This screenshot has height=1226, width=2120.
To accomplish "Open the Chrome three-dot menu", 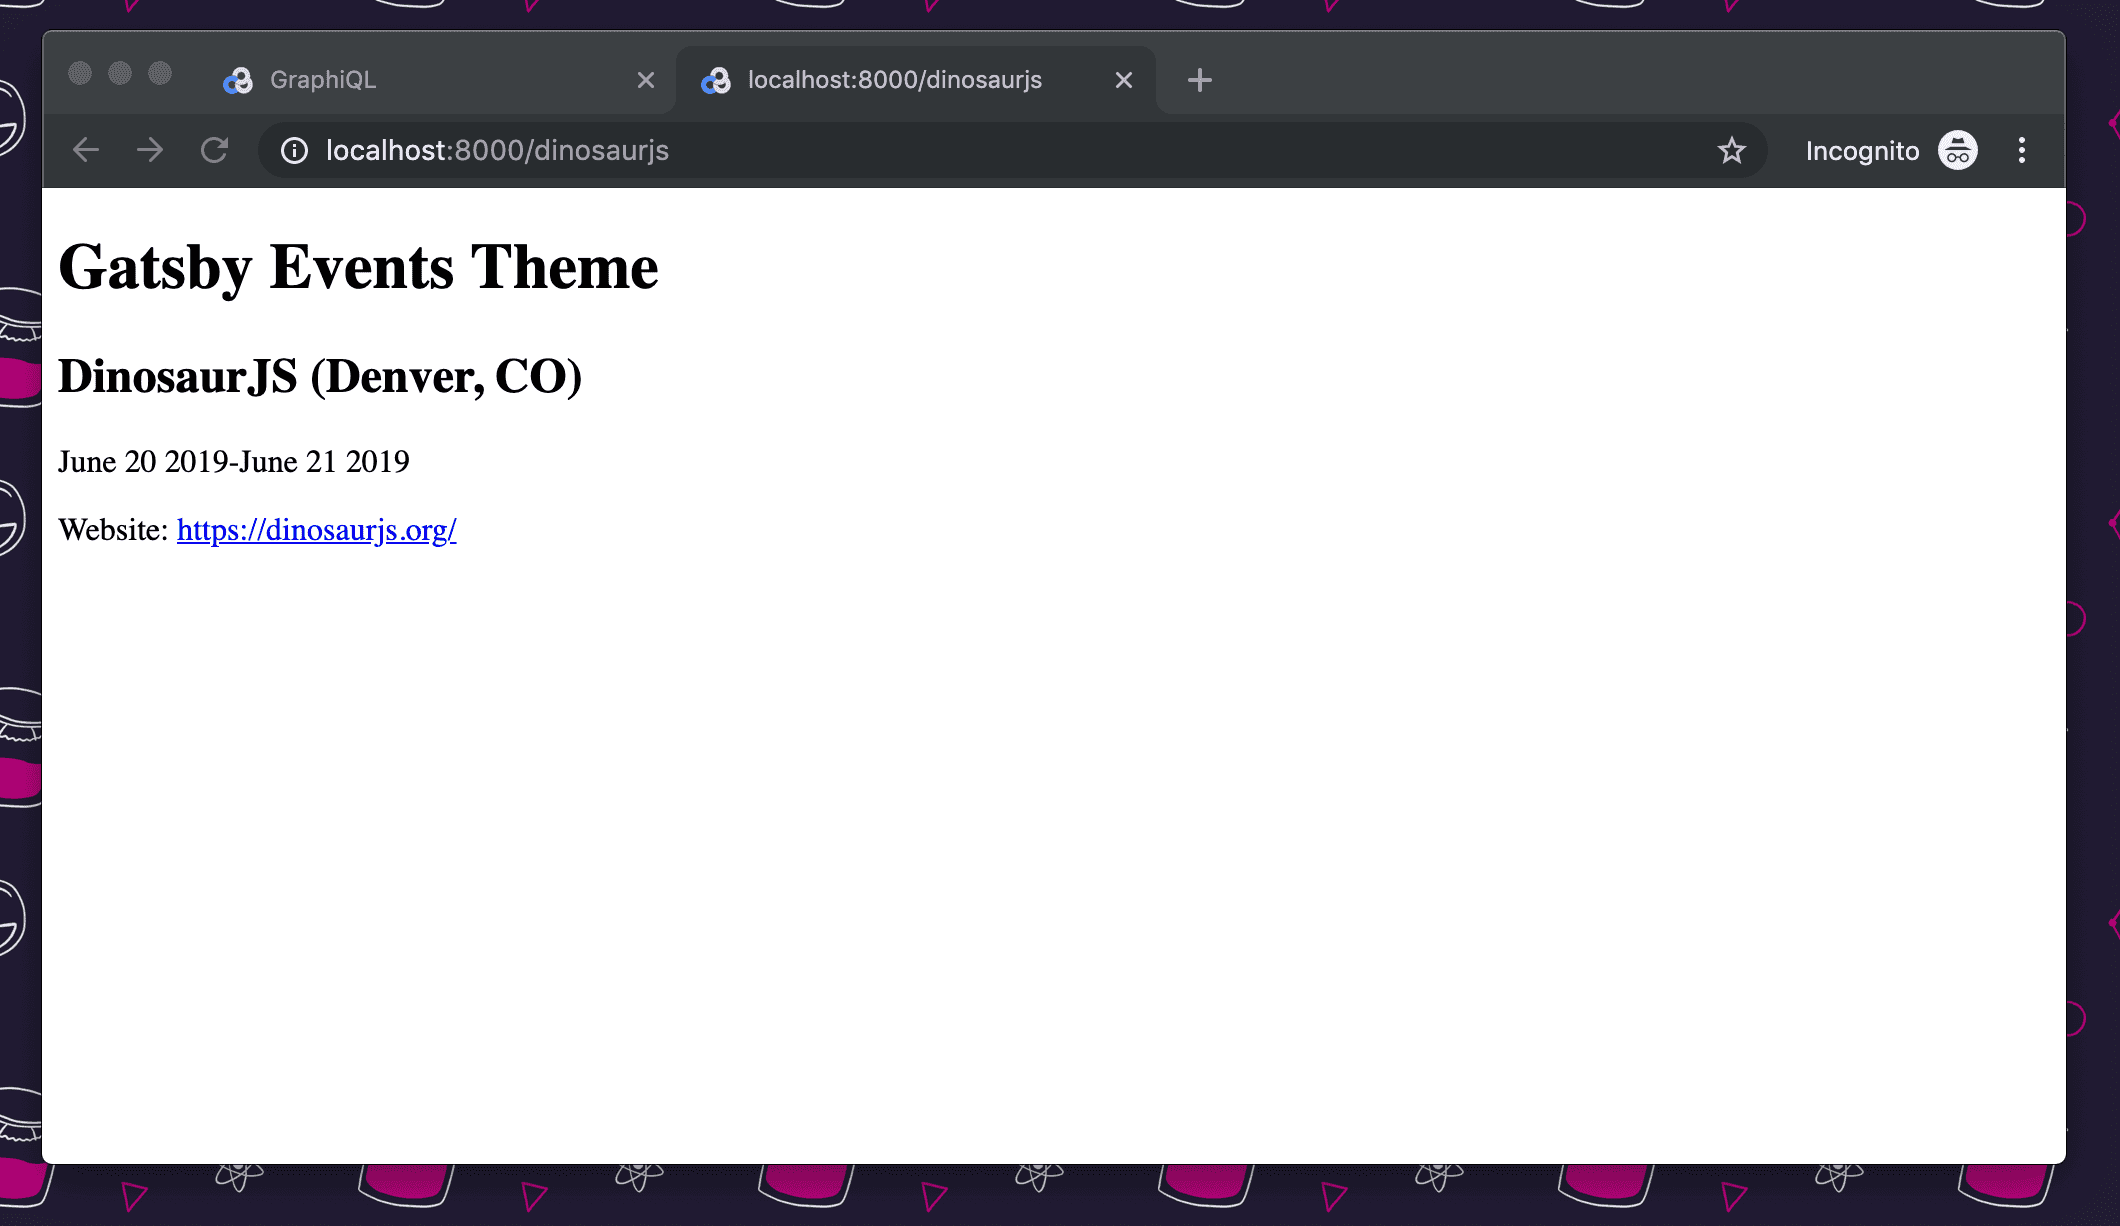I will (2021, 151).
